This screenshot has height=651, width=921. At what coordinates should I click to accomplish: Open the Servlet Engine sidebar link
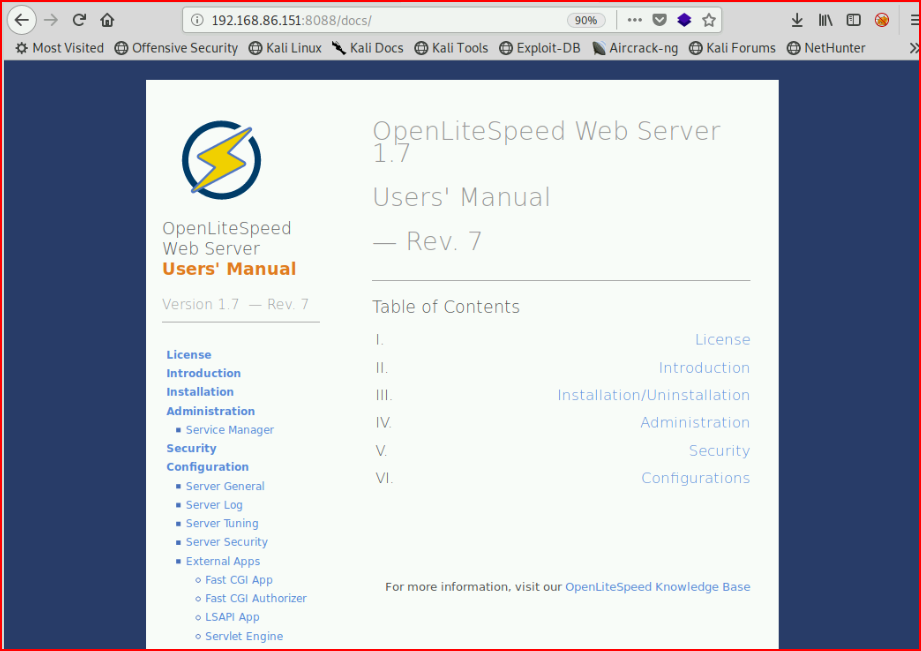[x=244, y=636]
